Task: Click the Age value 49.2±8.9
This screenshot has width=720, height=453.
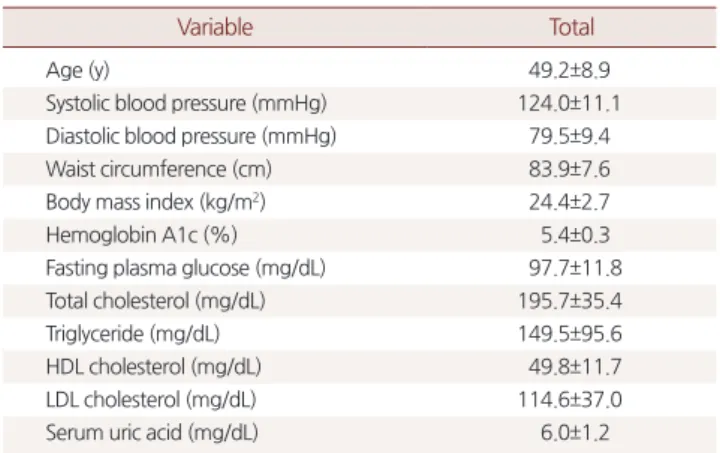Action: coord(569,70)
